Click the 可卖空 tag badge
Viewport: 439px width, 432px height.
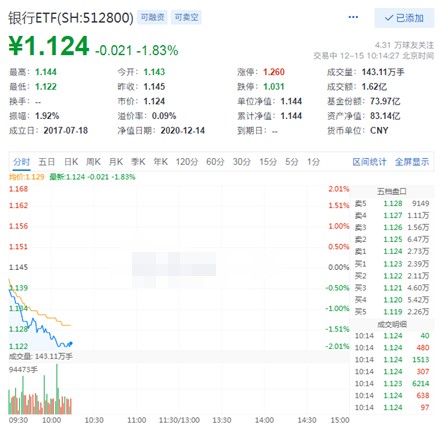(186, 17)
